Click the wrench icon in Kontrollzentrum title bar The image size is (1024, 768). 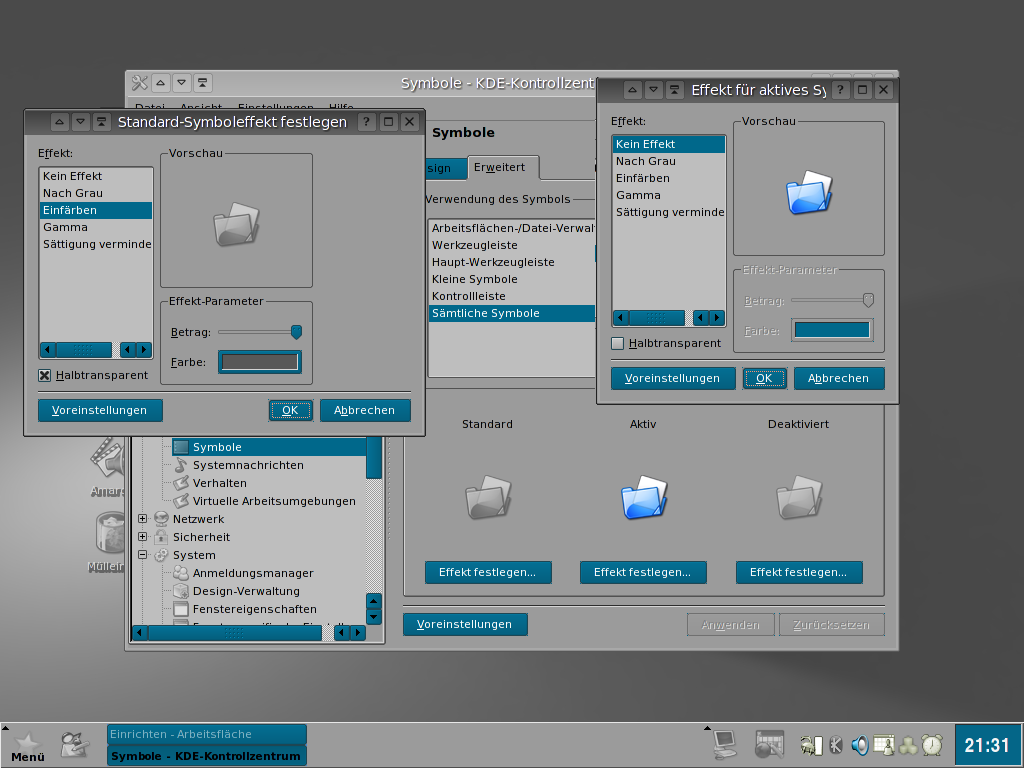point(139,82)
